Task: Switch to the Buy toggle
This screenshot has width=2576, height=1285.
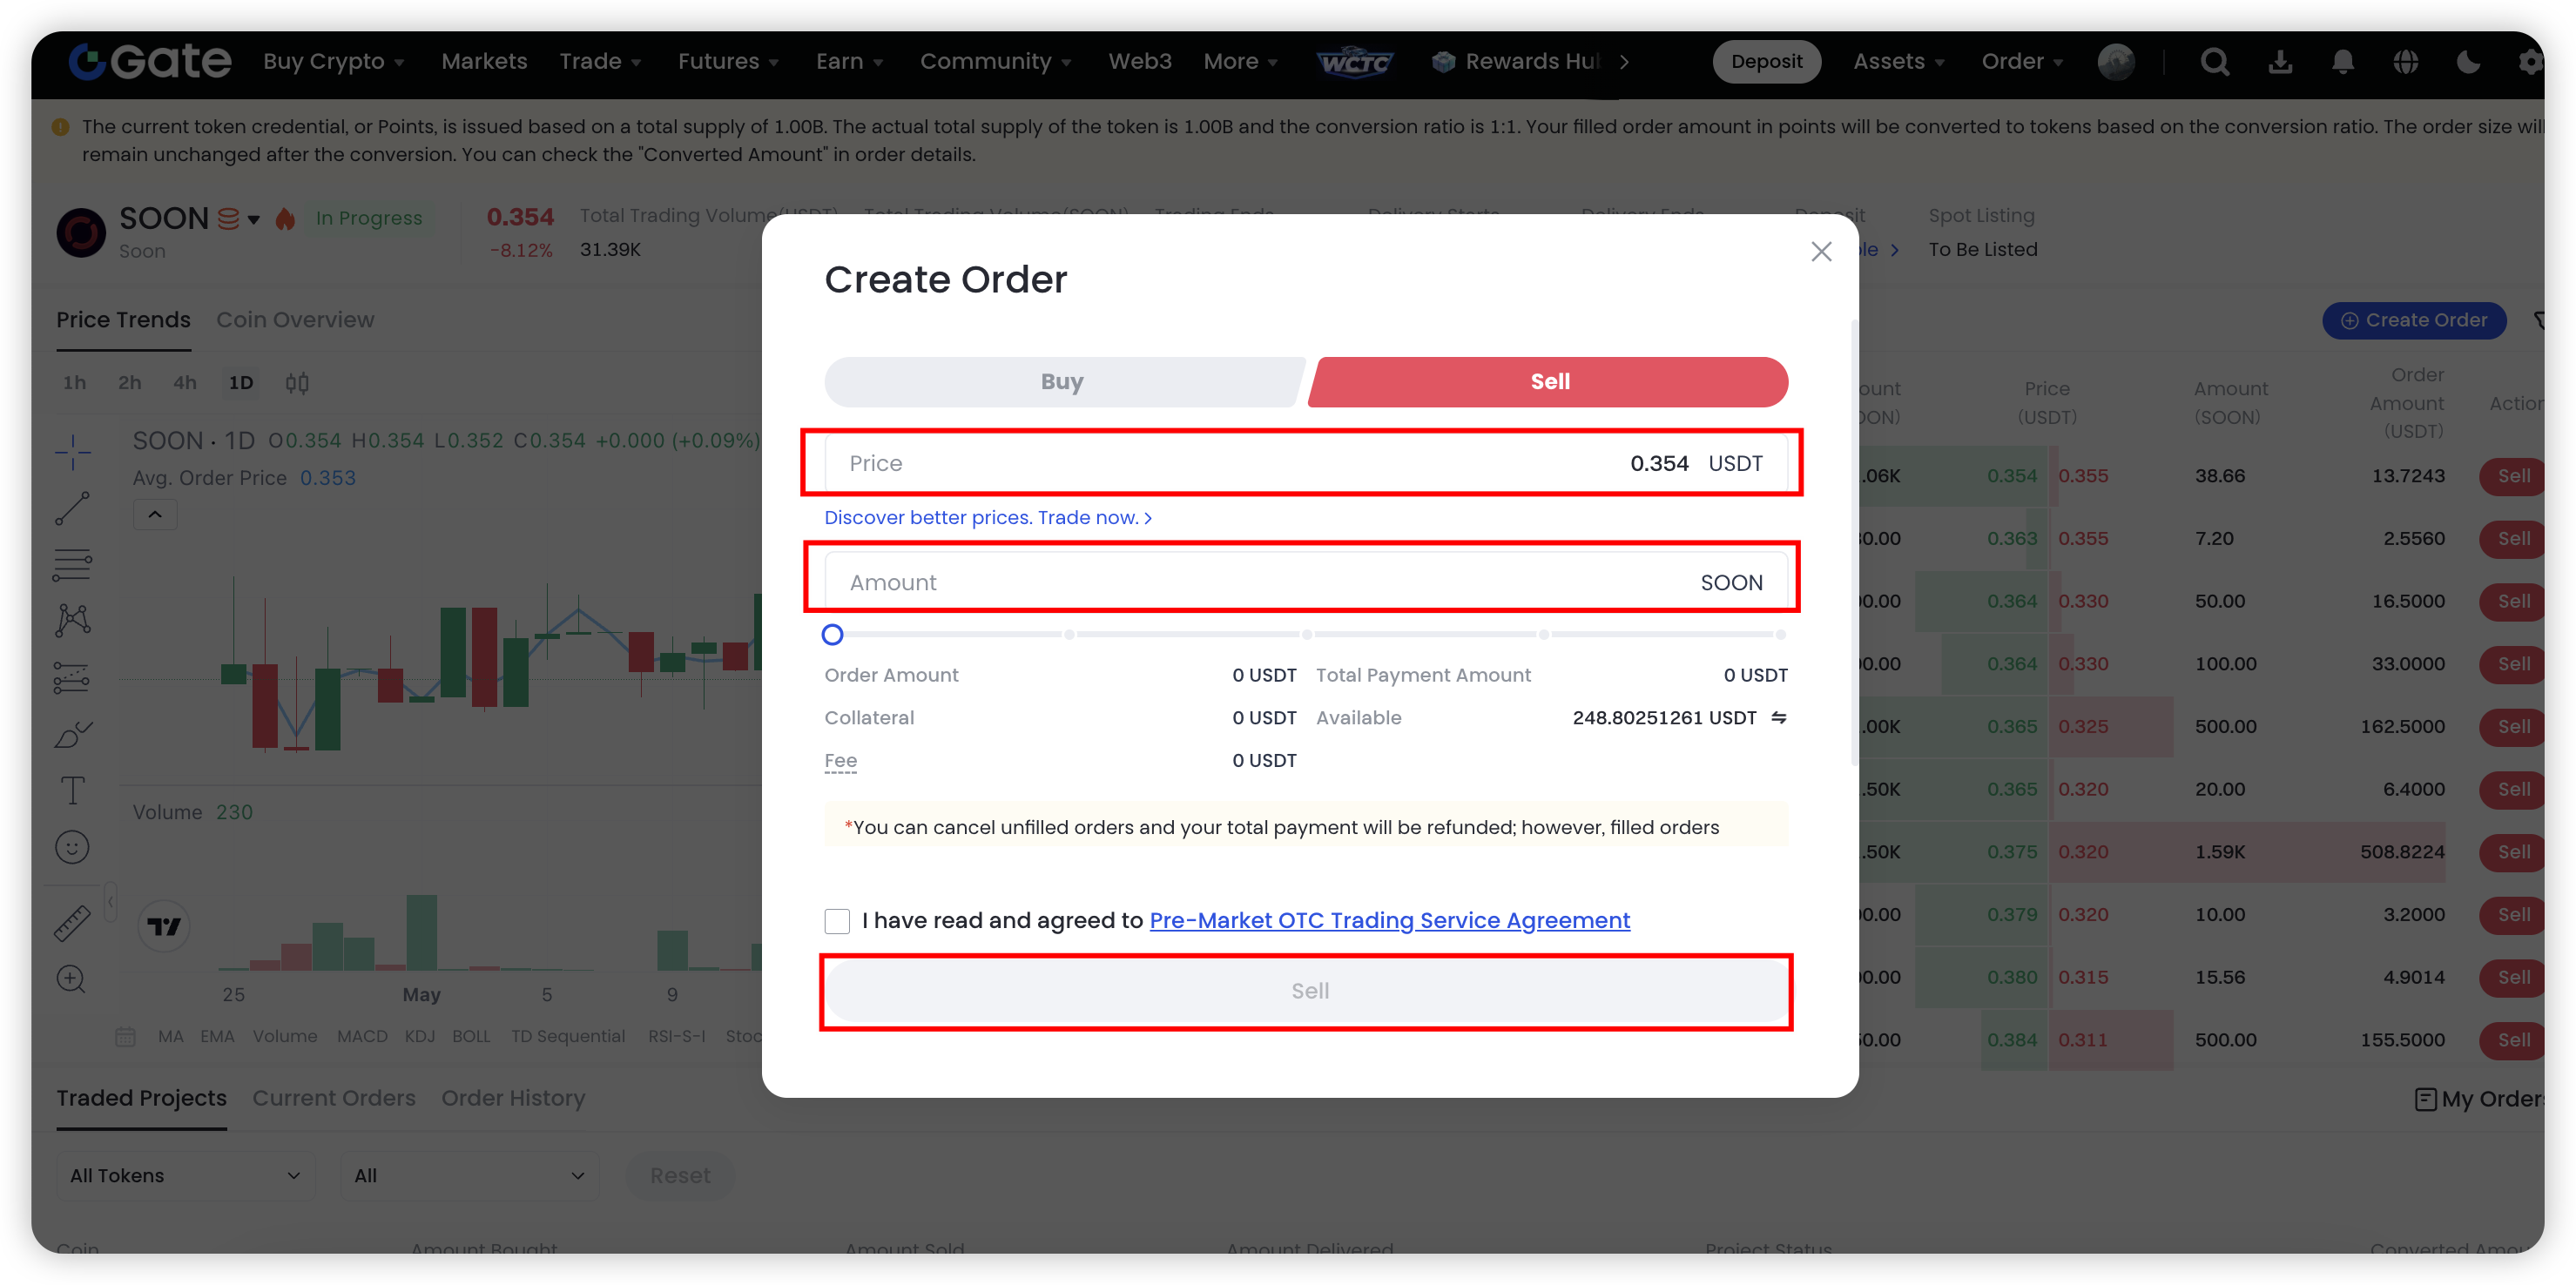Action: click(x=1061, y=382)
